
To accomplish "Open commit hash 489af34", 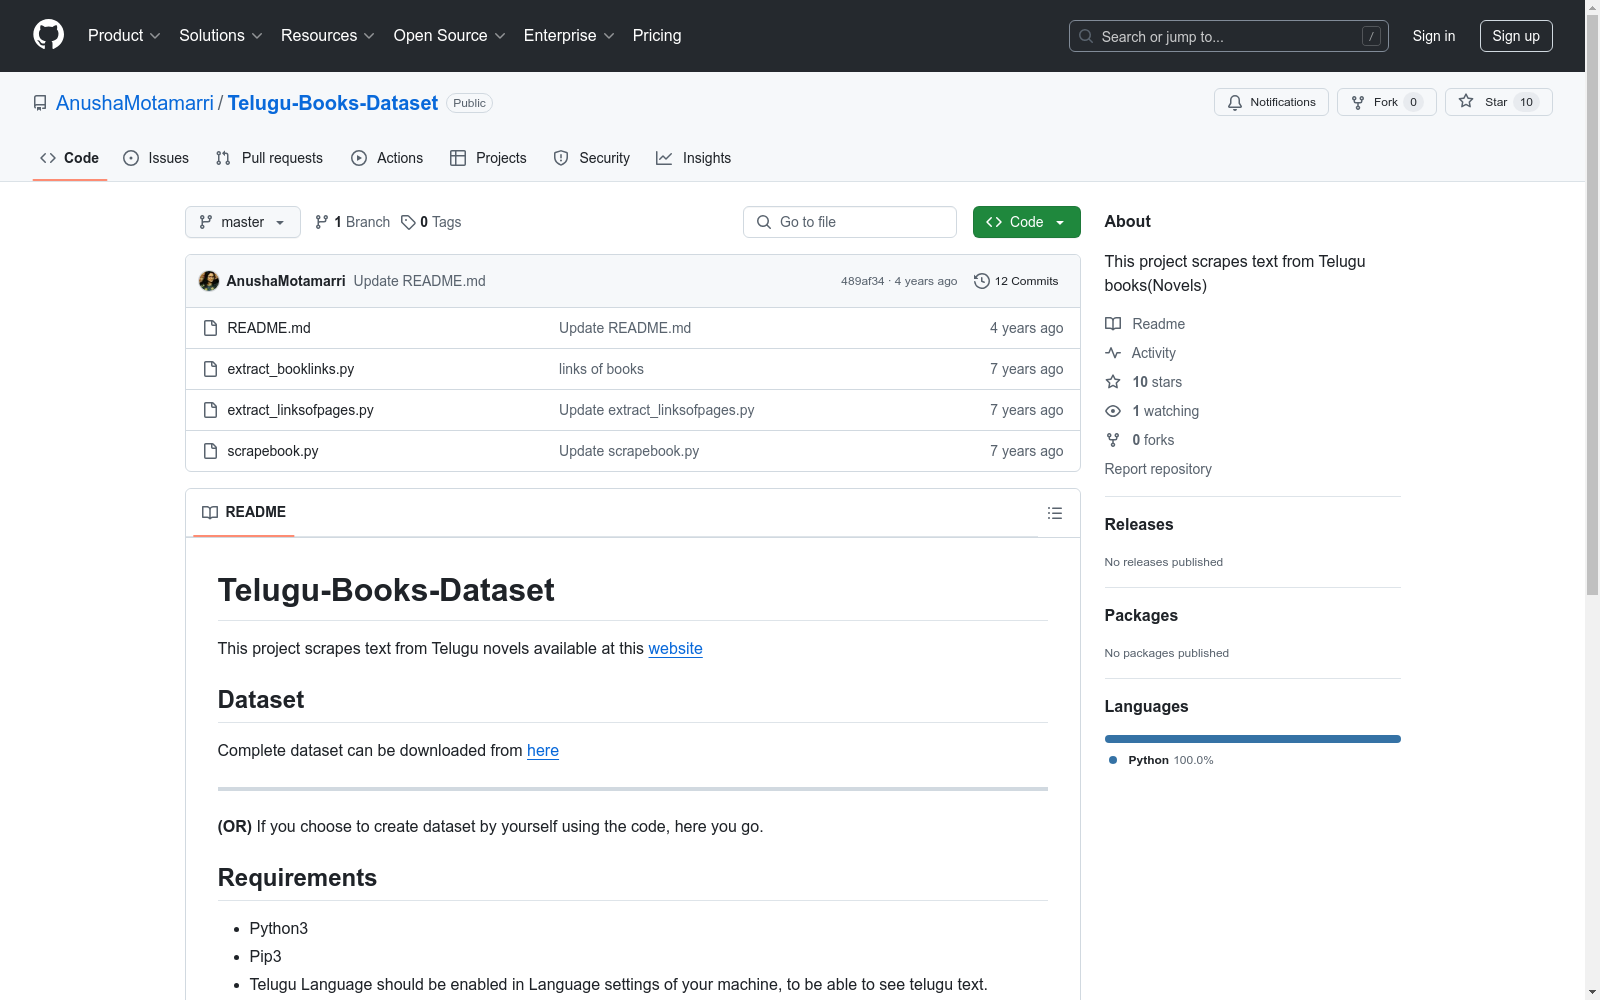I will [x=862, y=281].
